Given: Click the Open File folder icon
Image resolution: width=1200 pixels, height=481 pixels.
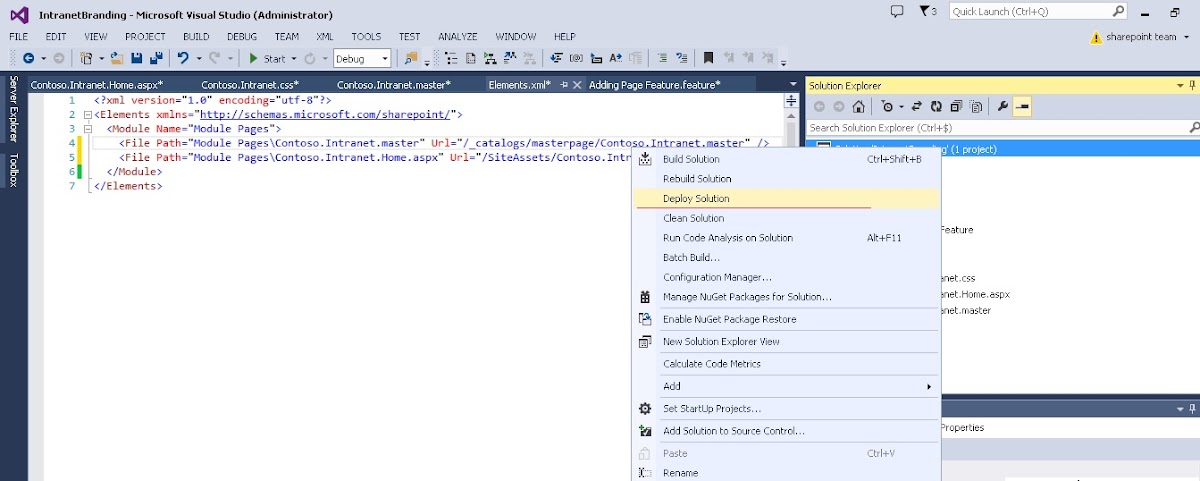Looking at the screenshot, I should [x=117, y=58].
